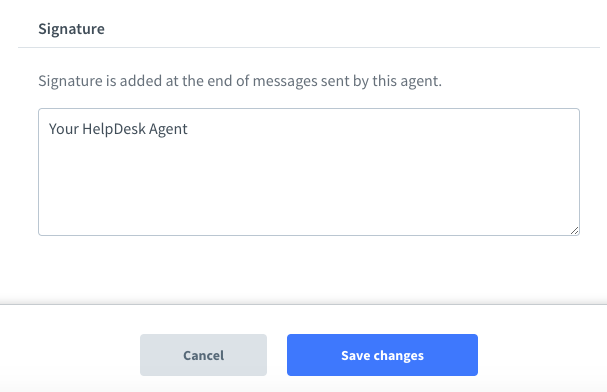The width and height of the screenshot is (607, 392).
Task: Click the footer bar between the buttons
Action: point(277,355)
